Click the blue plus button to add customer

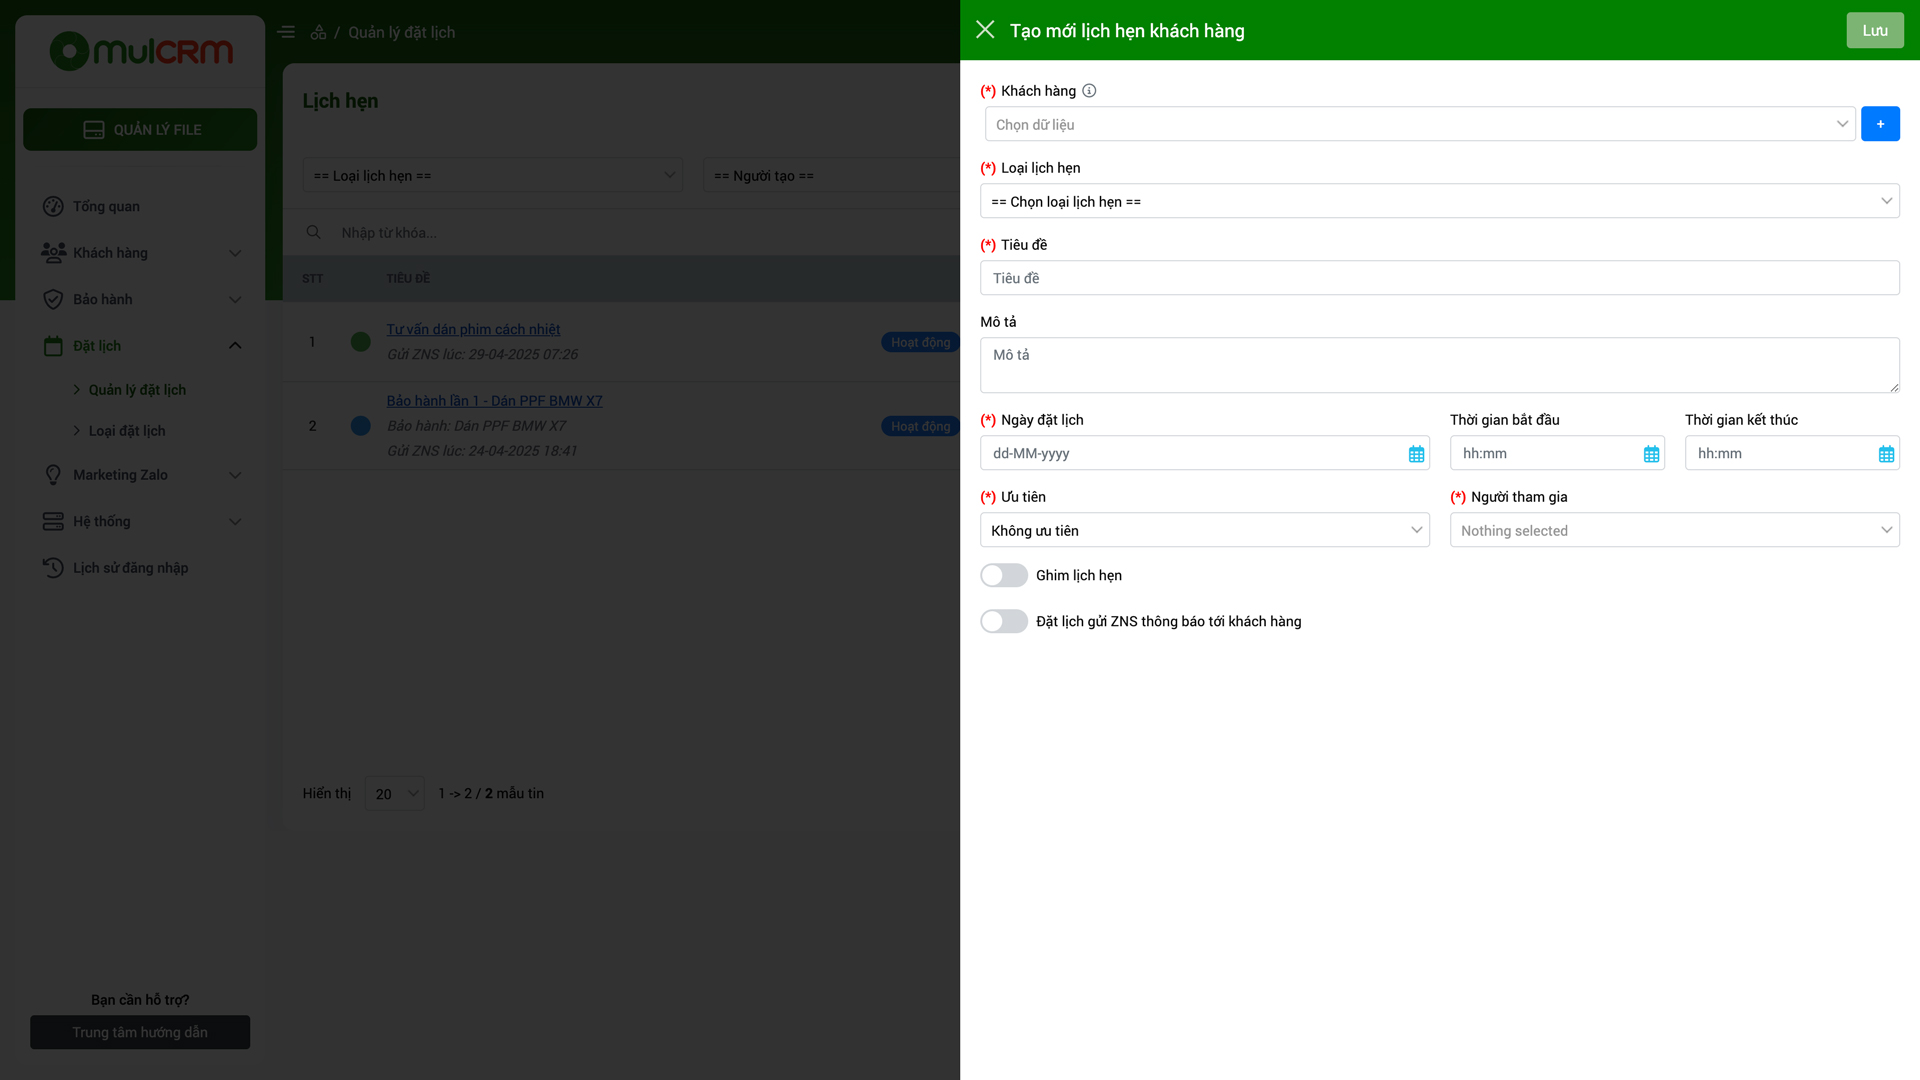[1880, 124]
